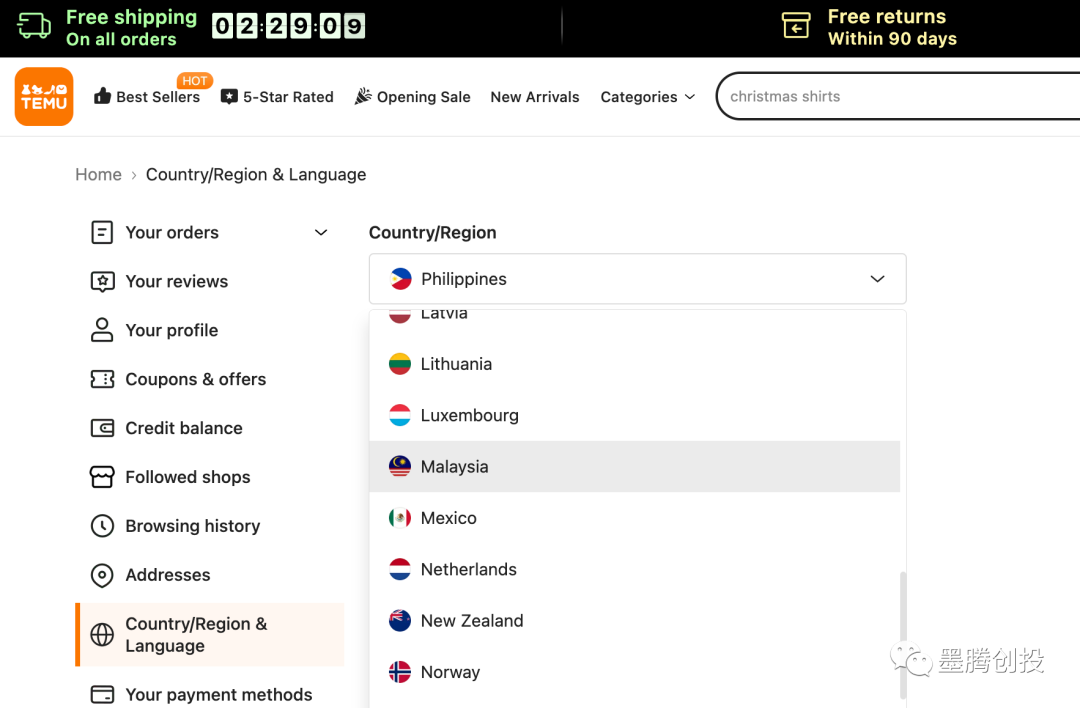Click the Your orders list icon
Screen dimensions: 1080x708
pyautogui.click(x=102, y=233)
